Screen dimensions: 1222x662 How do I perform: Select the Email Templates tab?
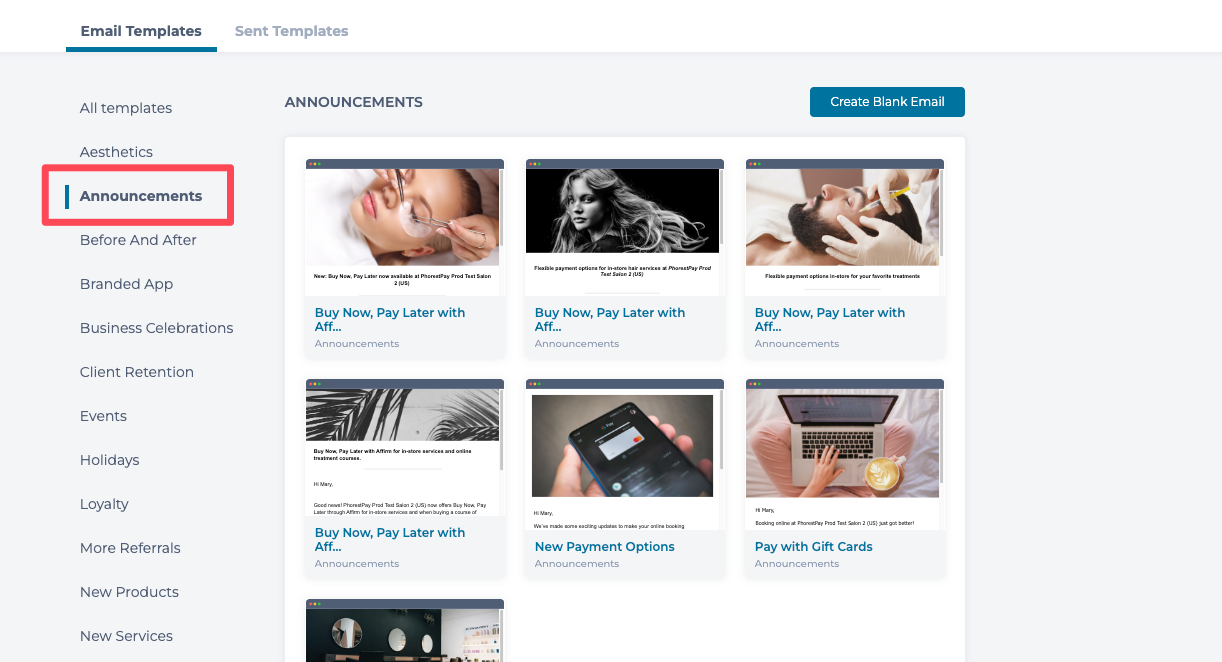(x=141, y=31)
